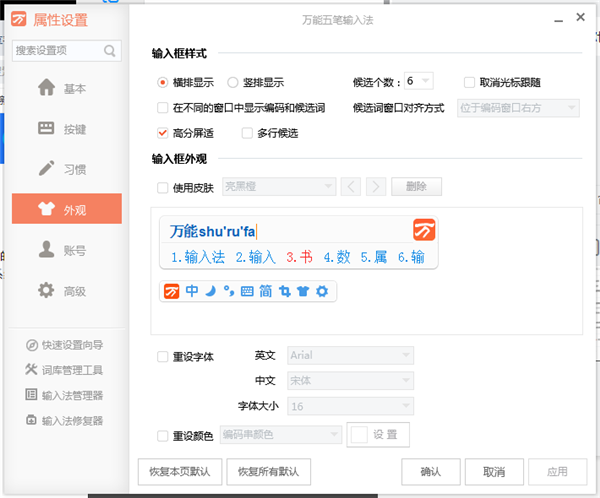Select the 竖排显示 radio button
Screen dimensions: 600x498
pos(233,82)
